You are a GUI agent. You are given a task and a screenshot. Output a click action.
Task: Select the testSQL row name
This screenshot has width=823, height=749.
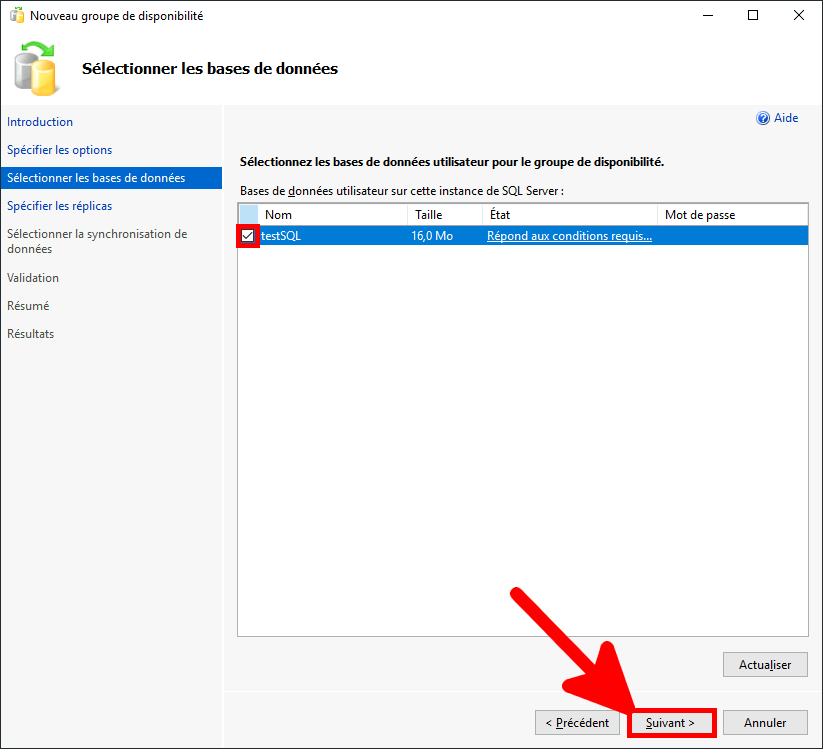pyautogui.click(x=281, y=236)
